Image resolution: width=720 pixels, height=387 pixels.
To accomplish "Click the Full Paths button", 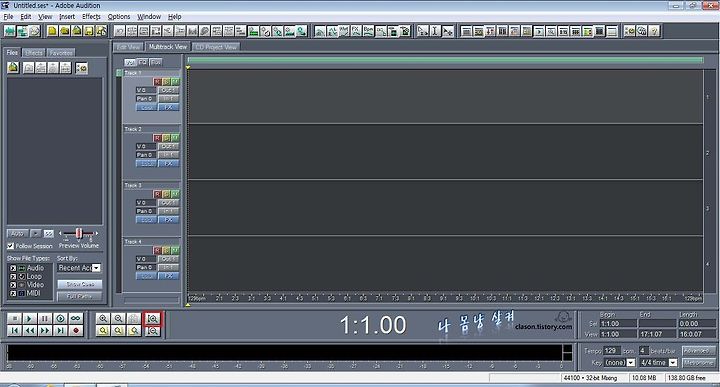I will 80,297.
